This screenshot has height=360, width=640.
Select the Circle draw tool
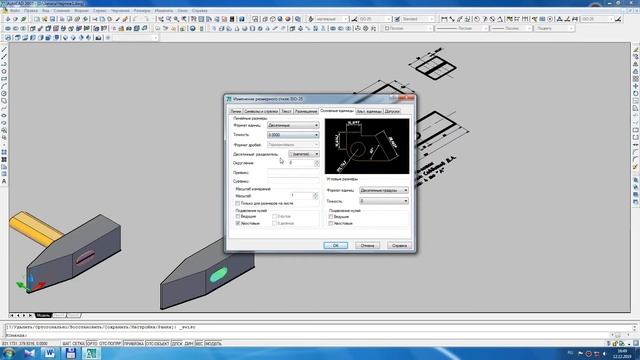tap(4, 93)
